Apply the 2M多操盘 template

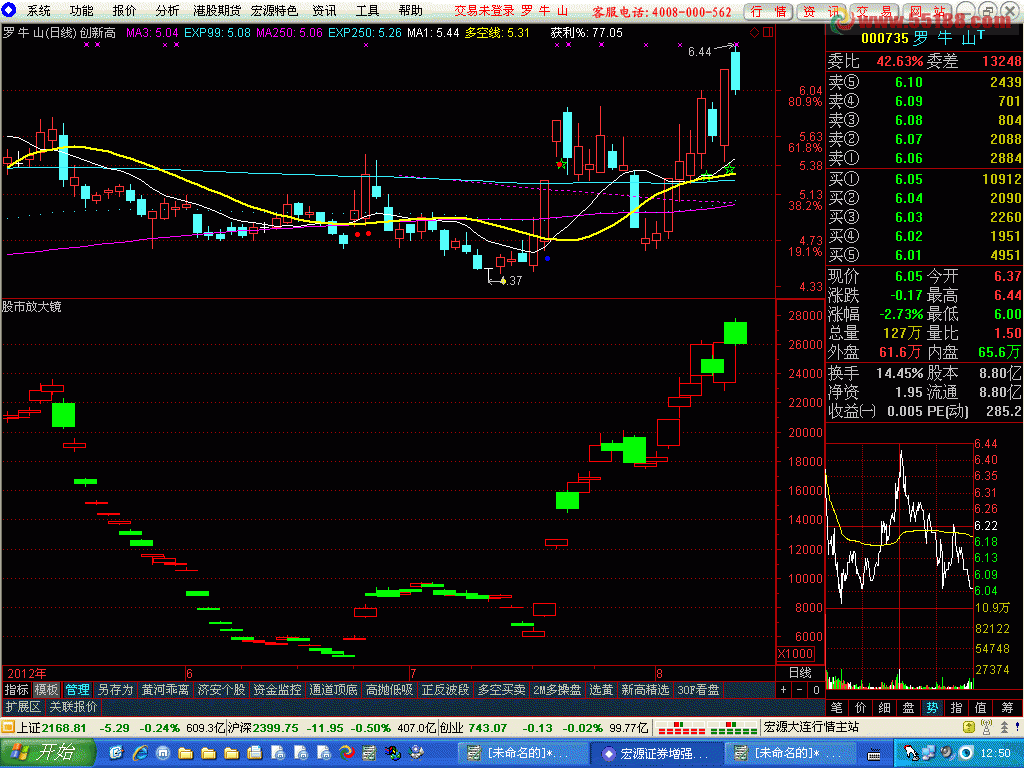(x=557, y=690)
